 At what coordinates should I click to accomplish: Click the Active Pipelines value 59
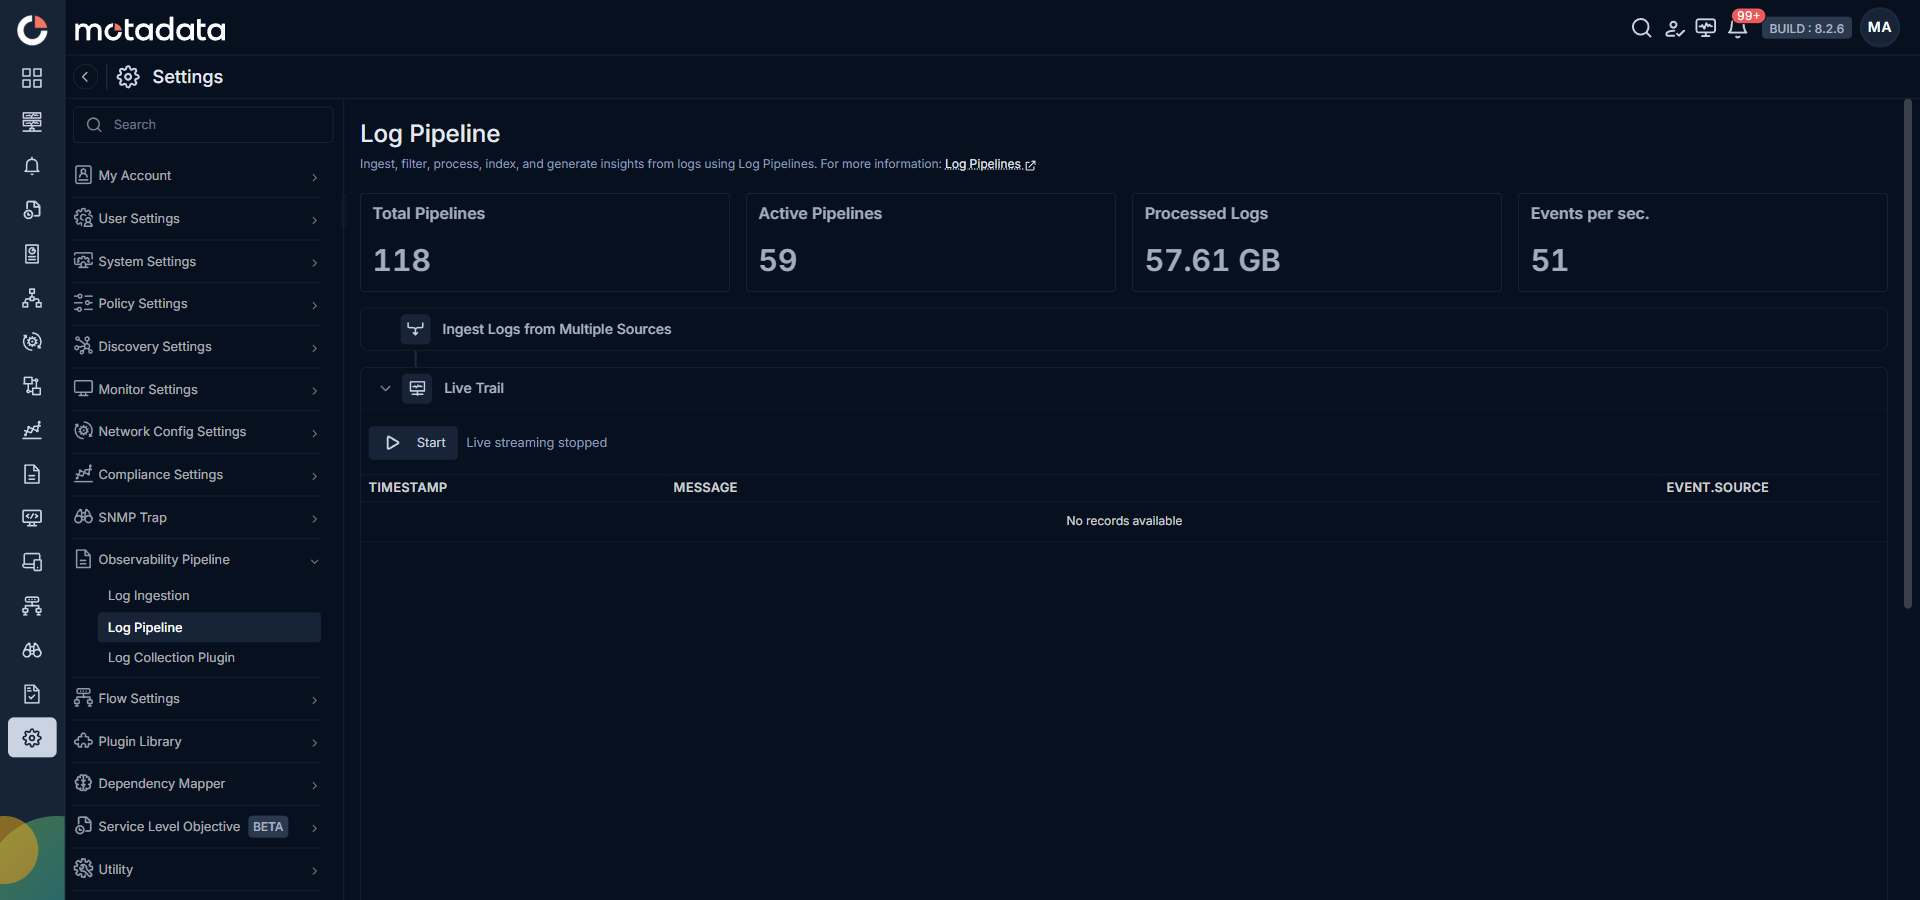(x=778, y=260)
